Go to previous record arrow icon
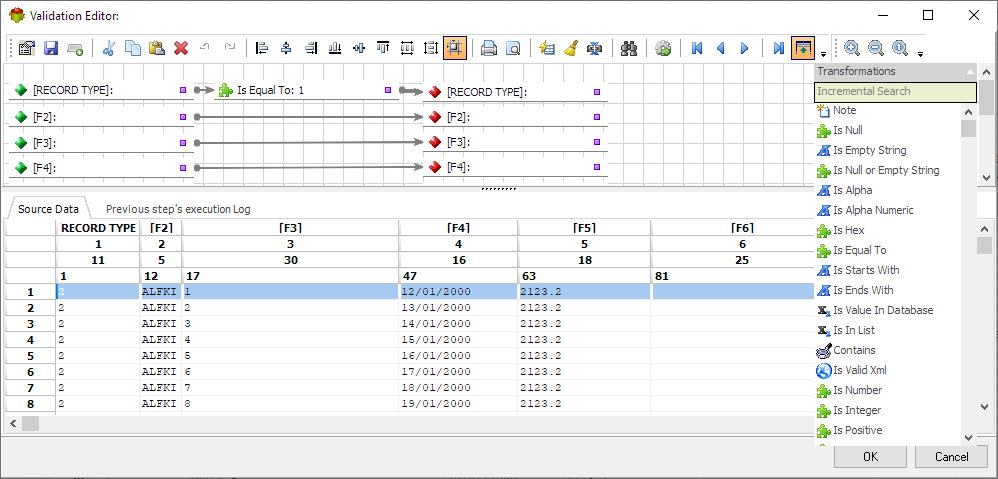This screenshot has height=479, width=998. click(721, 48)
